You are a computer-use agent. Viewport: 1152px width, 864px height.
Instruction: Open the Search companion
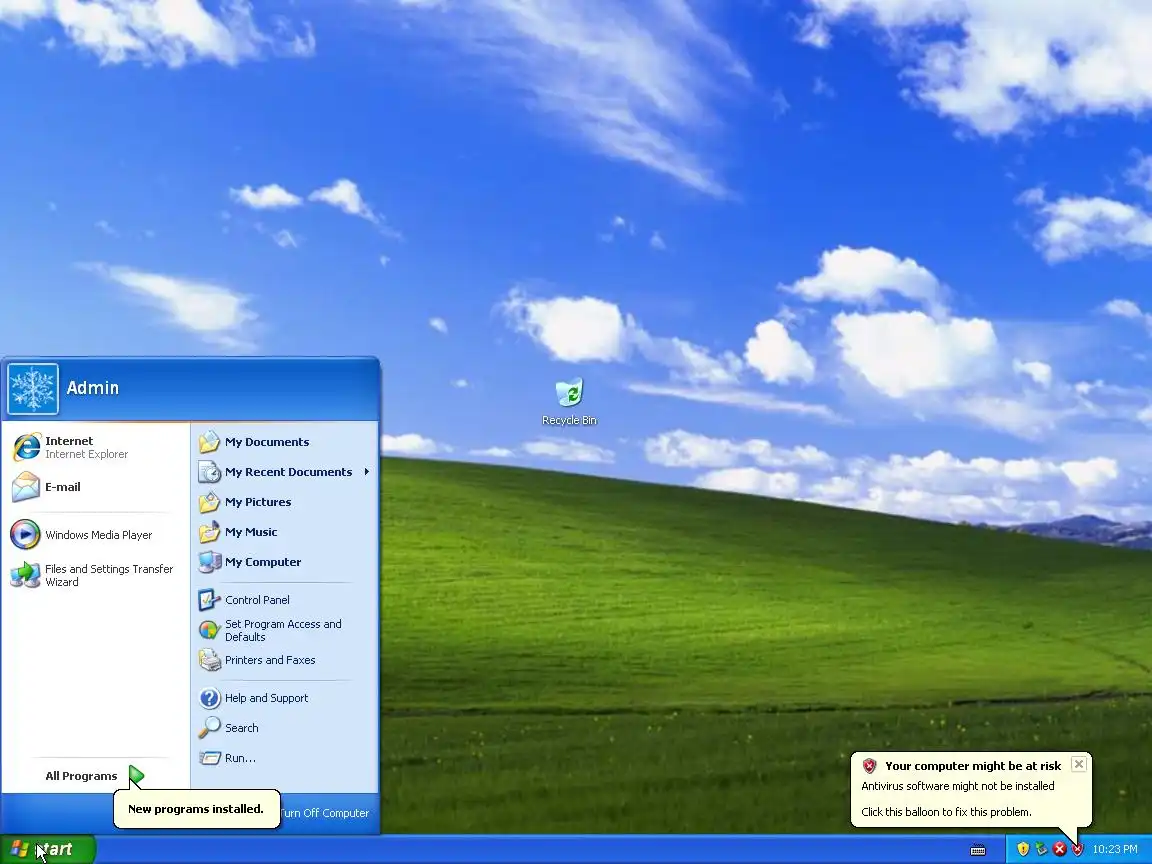click(284, 728)
